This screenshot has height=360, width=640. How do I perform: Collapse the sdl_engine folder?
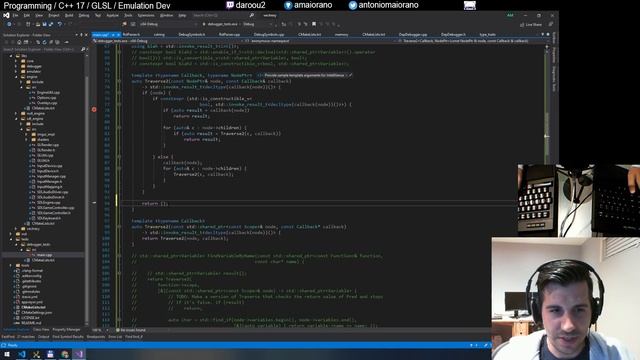(16, 119)
